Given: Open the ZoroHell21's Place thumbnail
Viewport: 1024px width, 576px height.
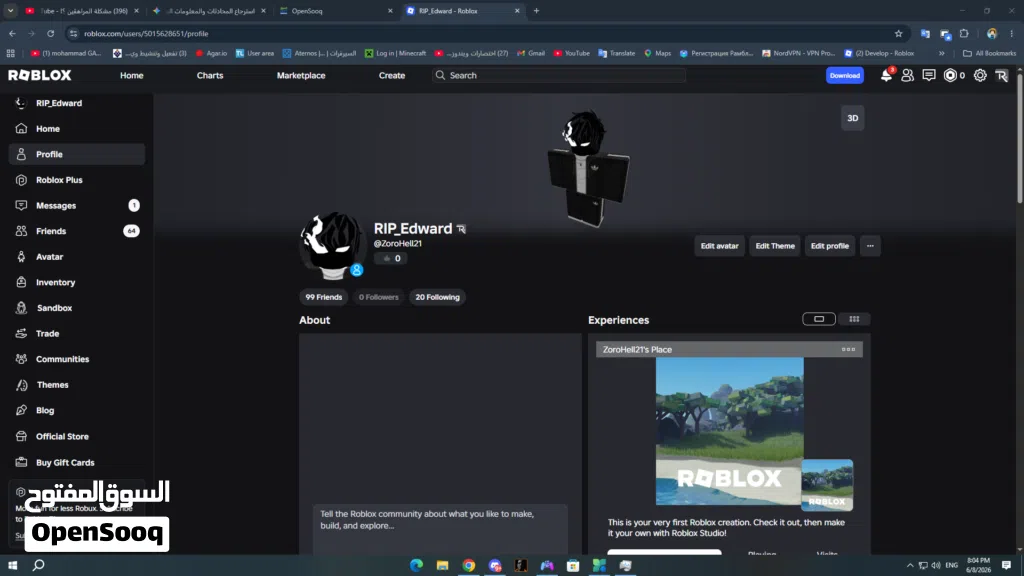Looking at the screenshot, I should (729, 431).
